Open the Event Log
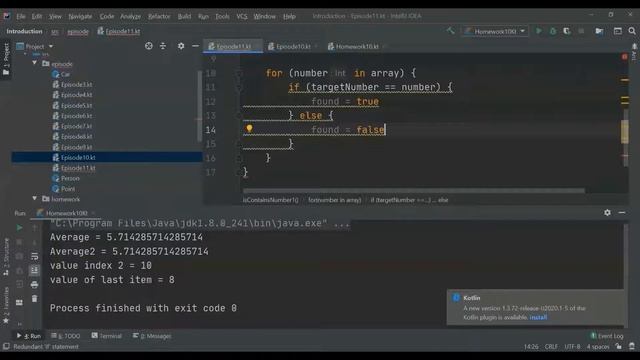The image size is (640, 360). (x=607, y=336)
